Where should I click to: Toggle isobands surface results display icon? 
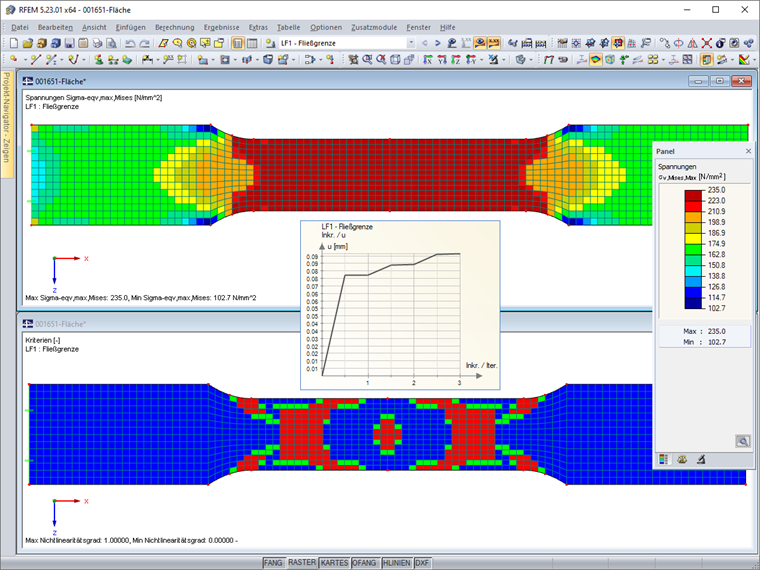596,60
